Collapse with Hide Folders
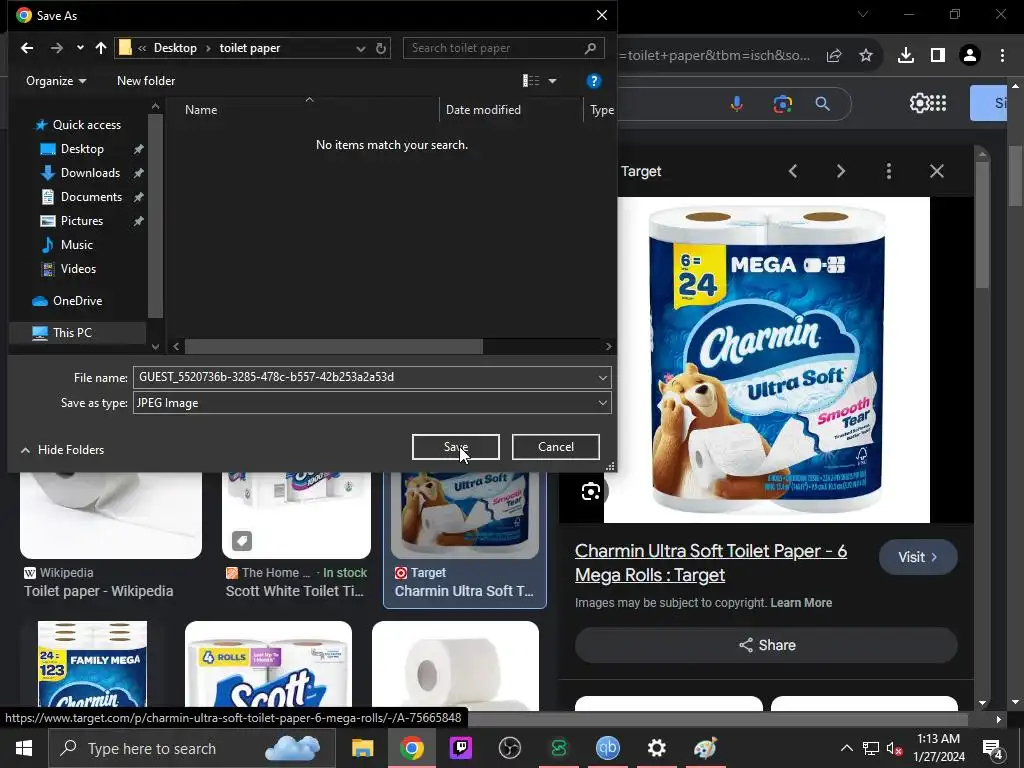 [63, 450]
